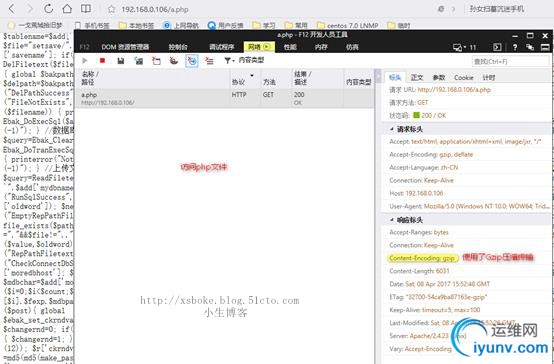Open the 仿真 tab
Image resolution: width=554 pixels, height=364 pixels.
coord(352,47)
